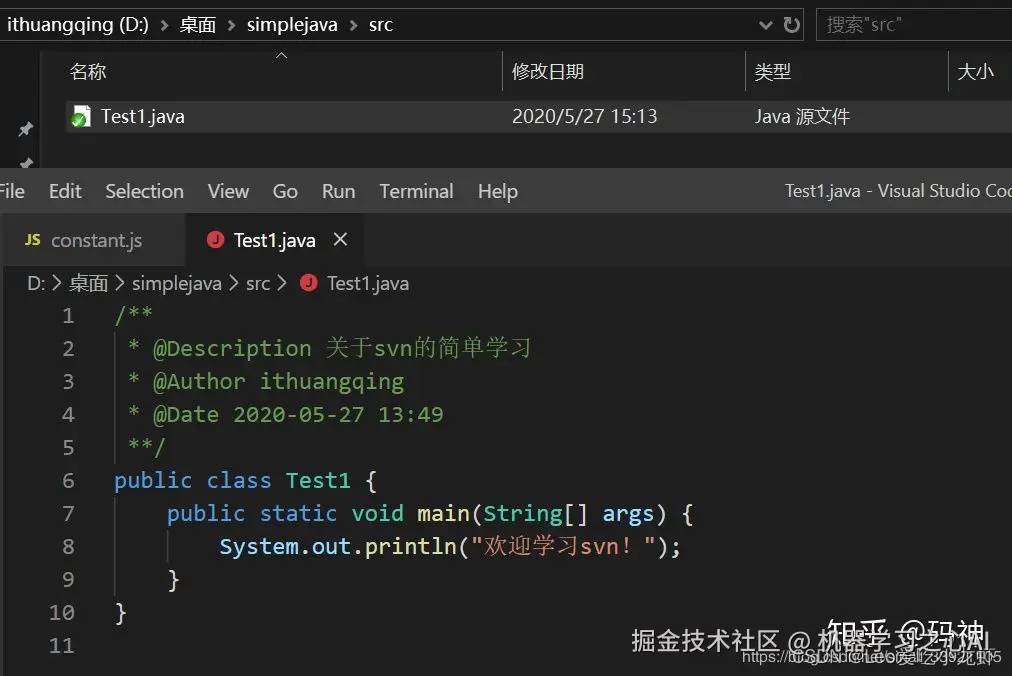The image size is (1012, 676).
Task: Open the Terminal menu
Action: (416, 192)
